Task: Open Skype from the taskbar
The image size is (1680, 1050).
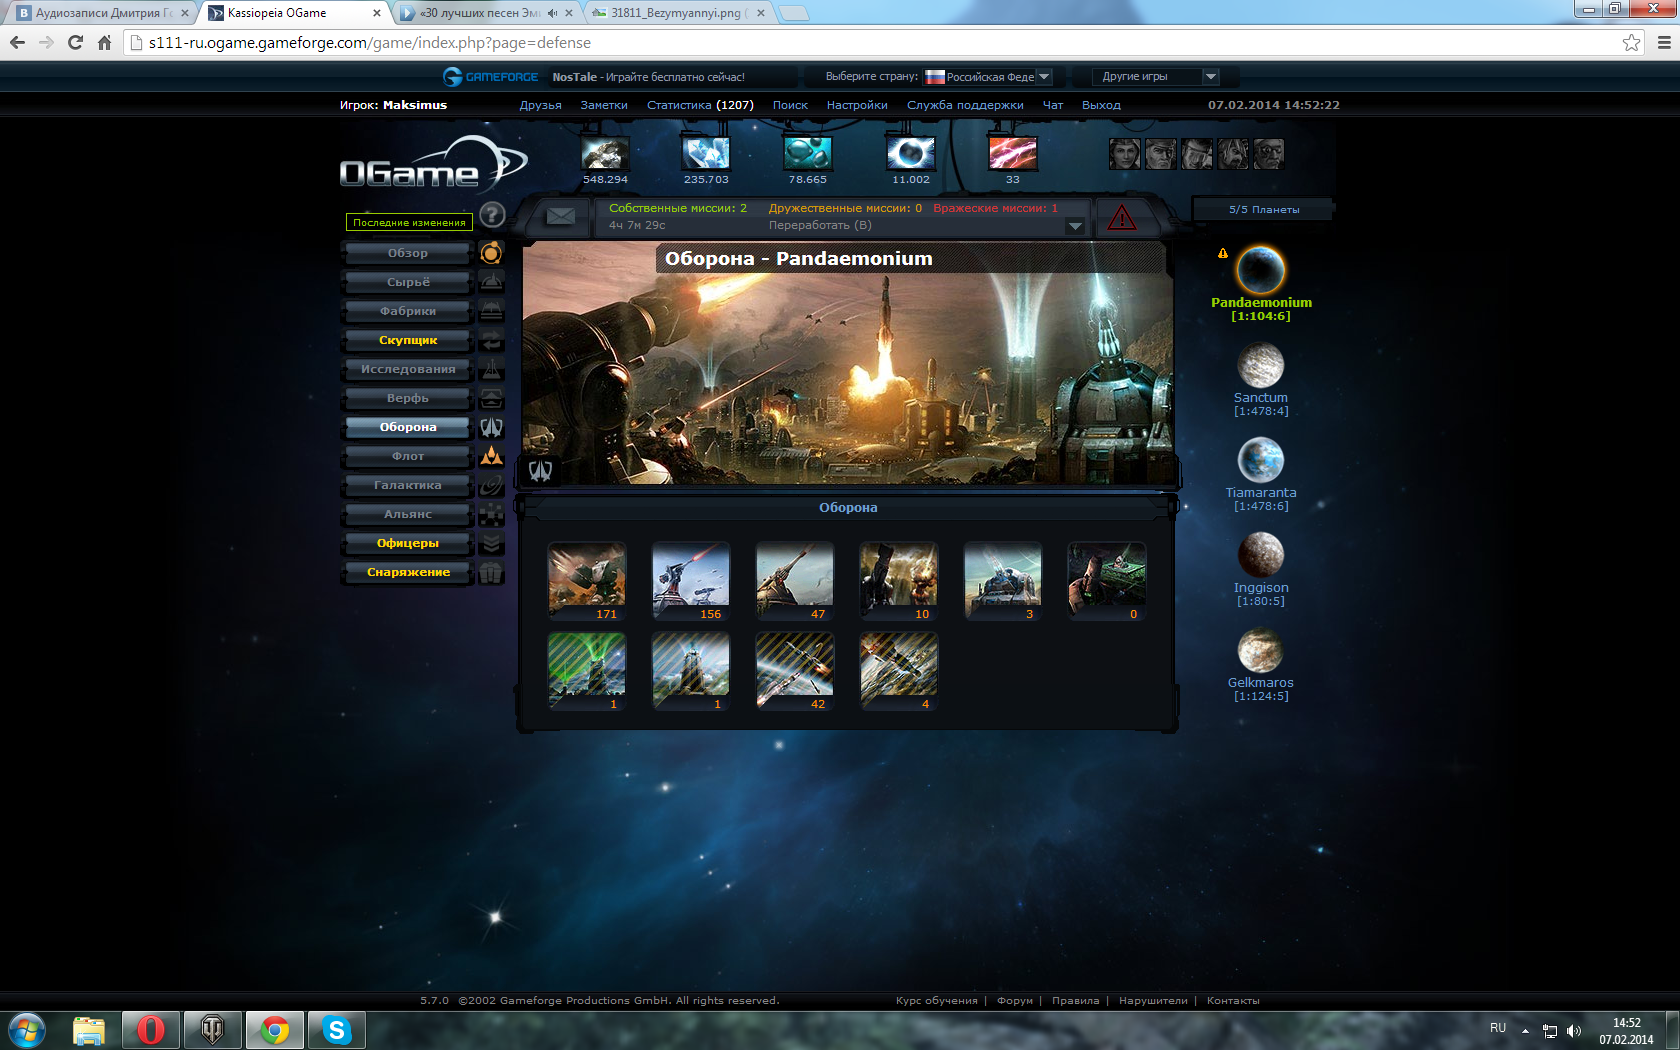Action: click(x=337, y=1030)
